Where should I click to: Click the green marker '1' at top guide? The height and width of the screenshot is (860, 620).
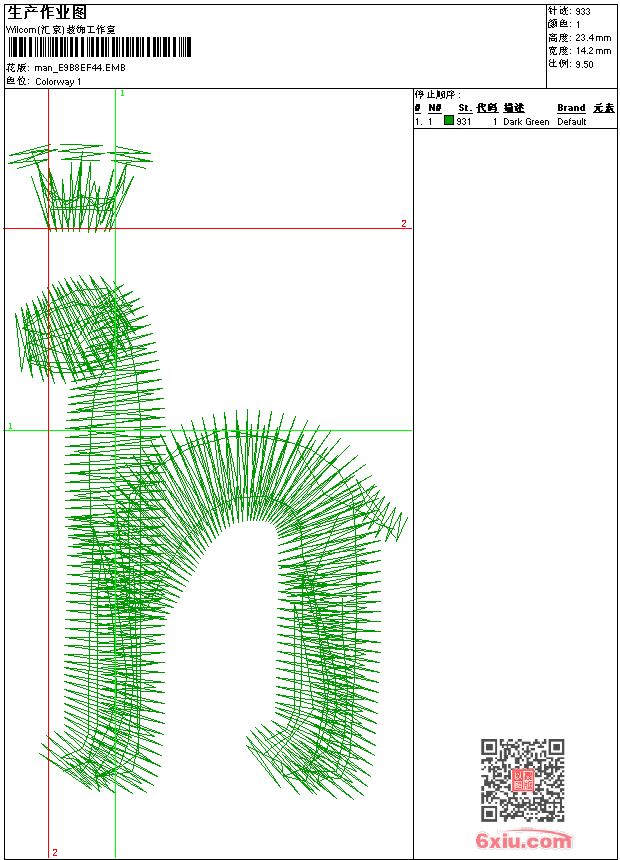(x=122, y=93)
